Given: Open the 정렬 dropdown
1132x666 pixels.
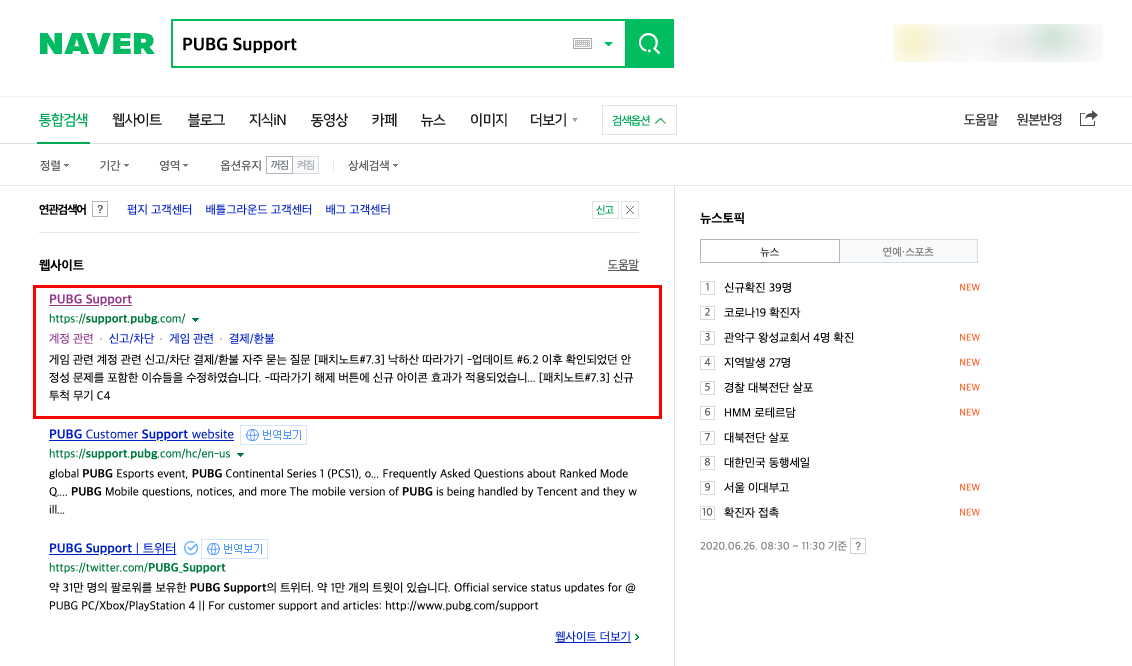Looking at the screenshot, I should (54, 165).
